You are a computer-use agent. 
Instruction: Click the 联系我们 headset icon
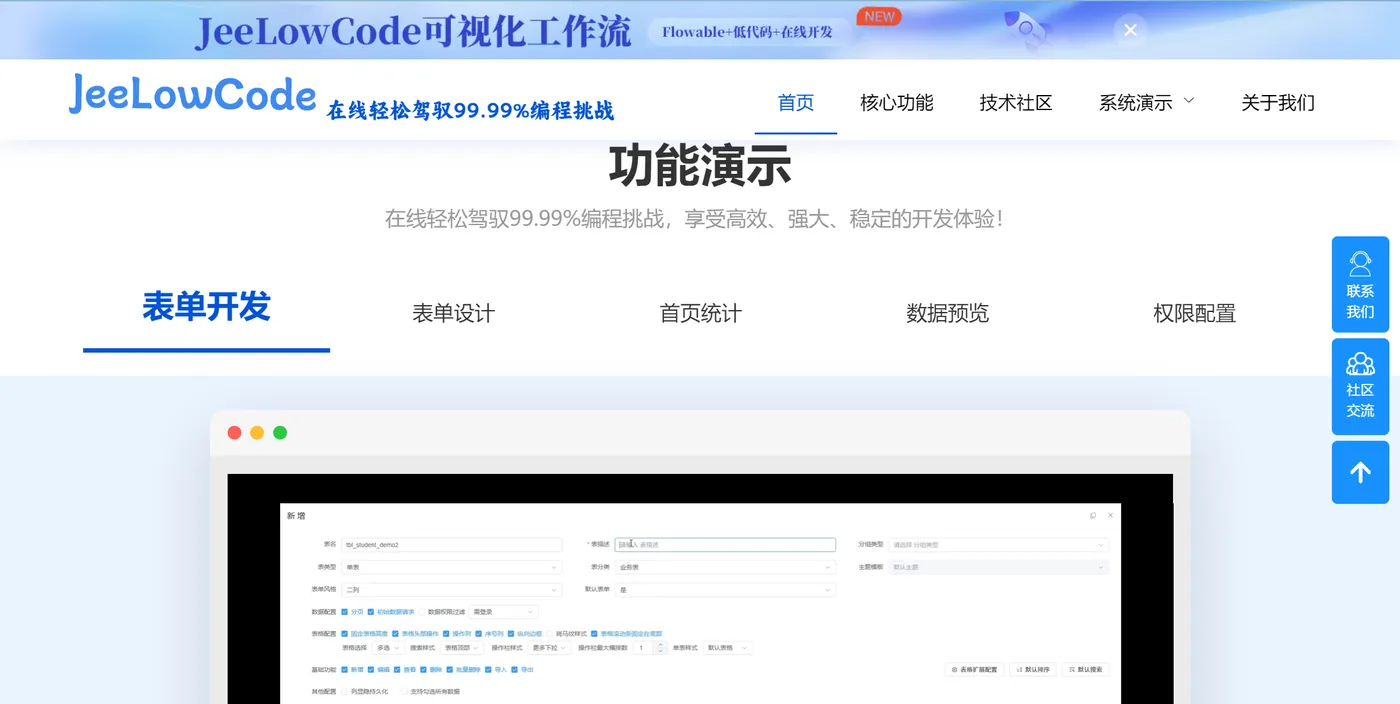coord(1360,264)
